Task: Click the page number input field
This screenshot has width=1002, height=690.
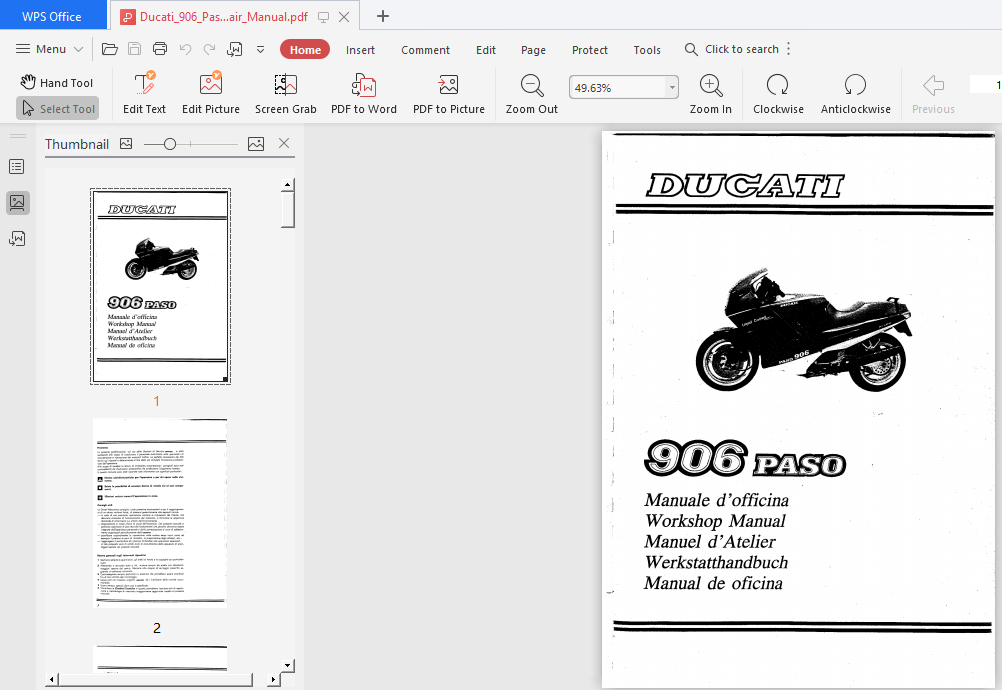Action: [x=985, y=84]
